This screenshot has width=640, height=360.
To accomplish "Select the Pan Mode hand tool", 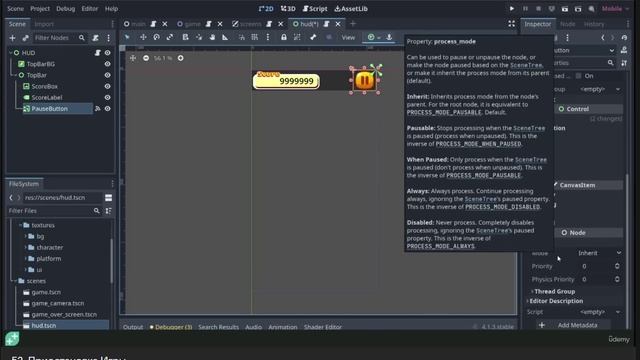I will click(212, 37).
